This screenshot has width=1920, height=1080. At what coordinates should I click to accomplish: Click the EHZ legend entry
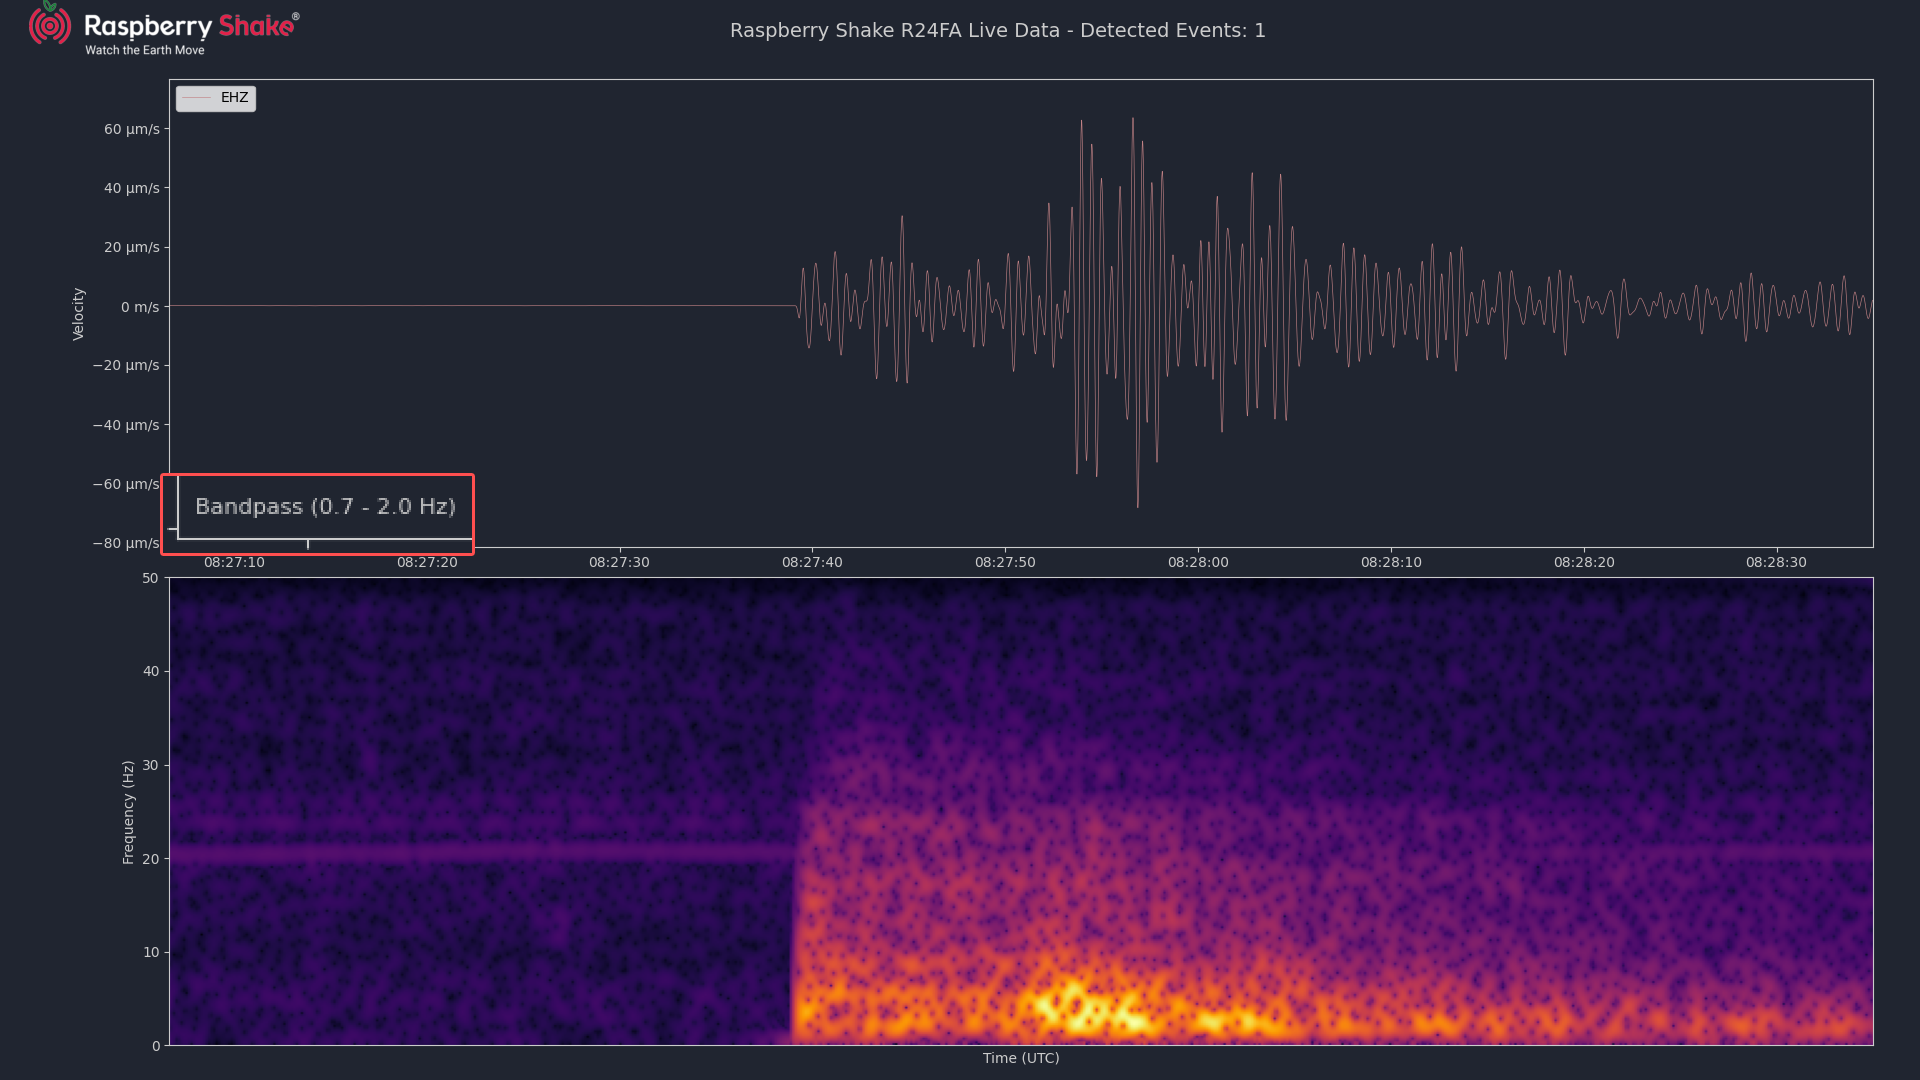[x=216, y=98]
